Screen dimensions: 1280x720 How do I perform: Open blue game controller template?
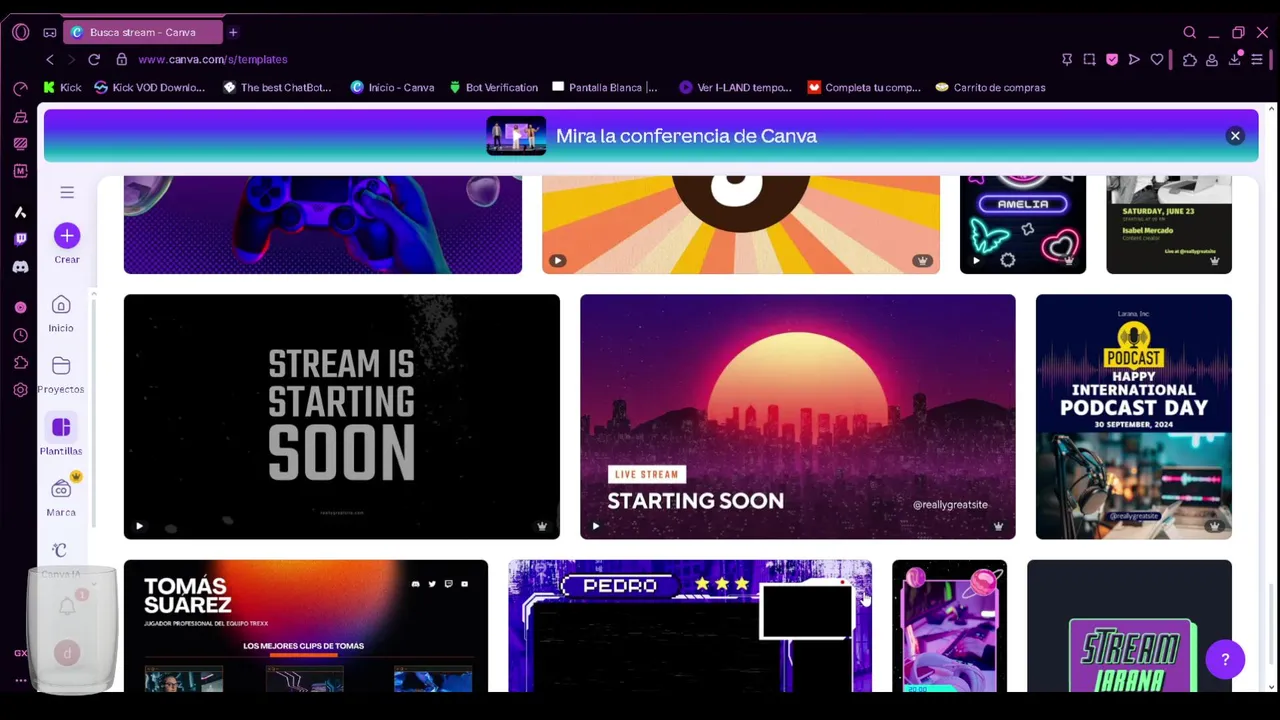[323, 225]
